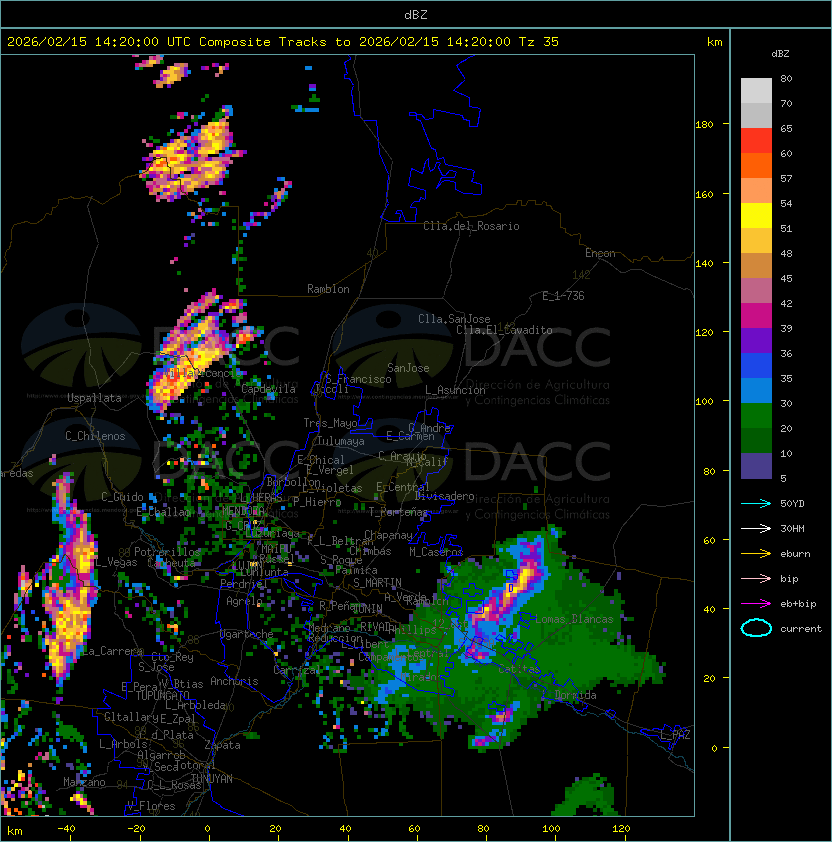Select the light gray swatch between 70 and 80
This screenshot has height=842, width=832.
(x=756, y=91)
